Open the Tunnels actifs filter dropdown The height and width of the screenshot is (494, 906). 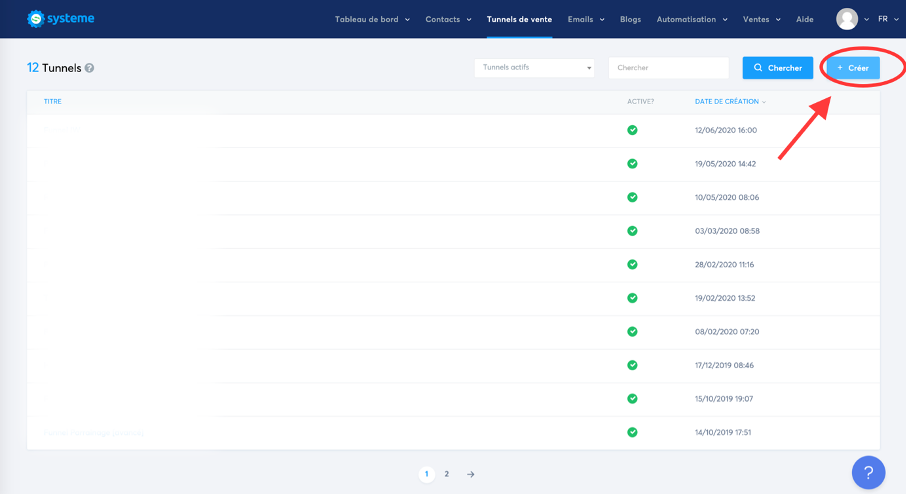(534, 68)
